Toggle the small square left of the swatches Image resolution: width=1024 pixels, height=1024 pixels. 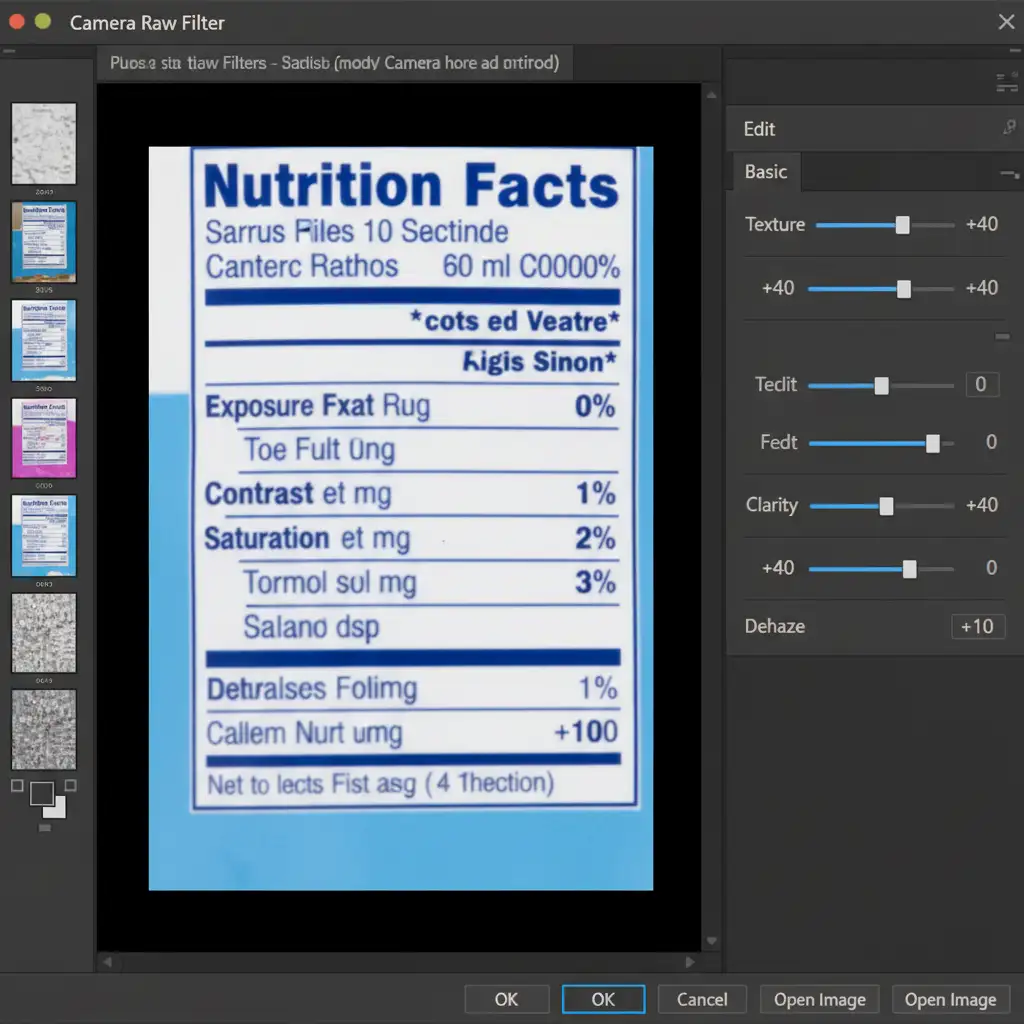coord(17,786)
